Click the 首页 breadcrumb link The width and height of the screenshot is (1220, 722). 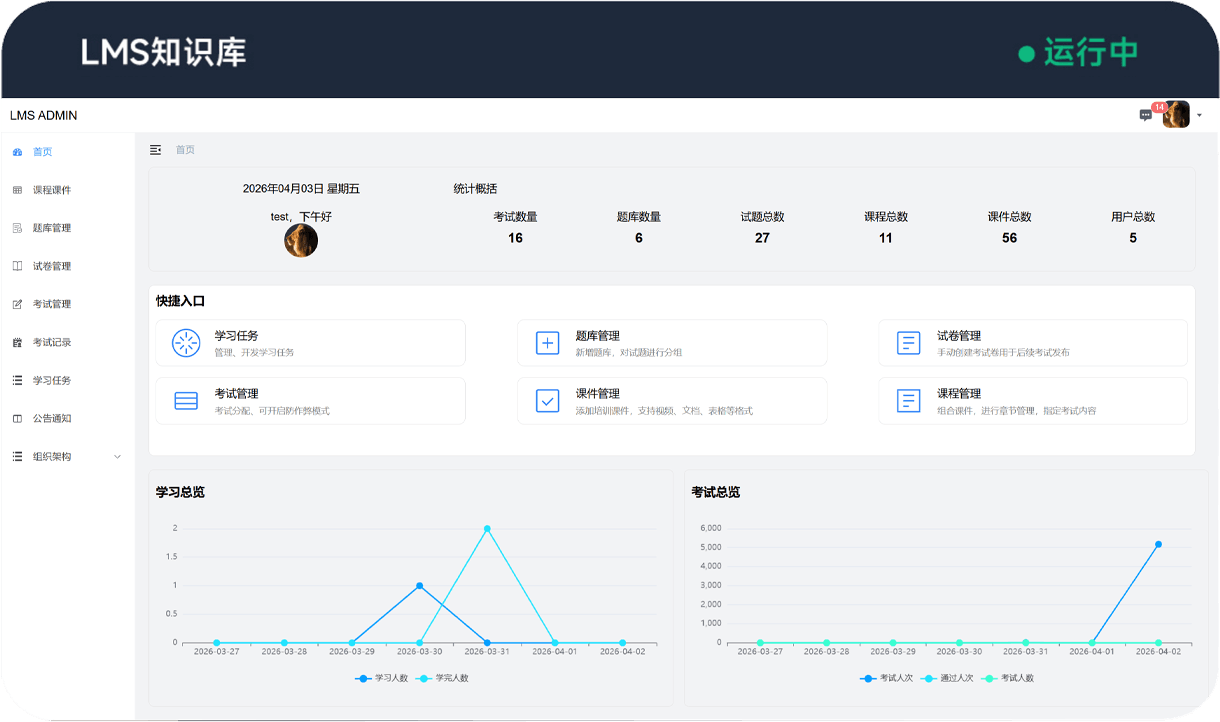(x=185, y=150)
